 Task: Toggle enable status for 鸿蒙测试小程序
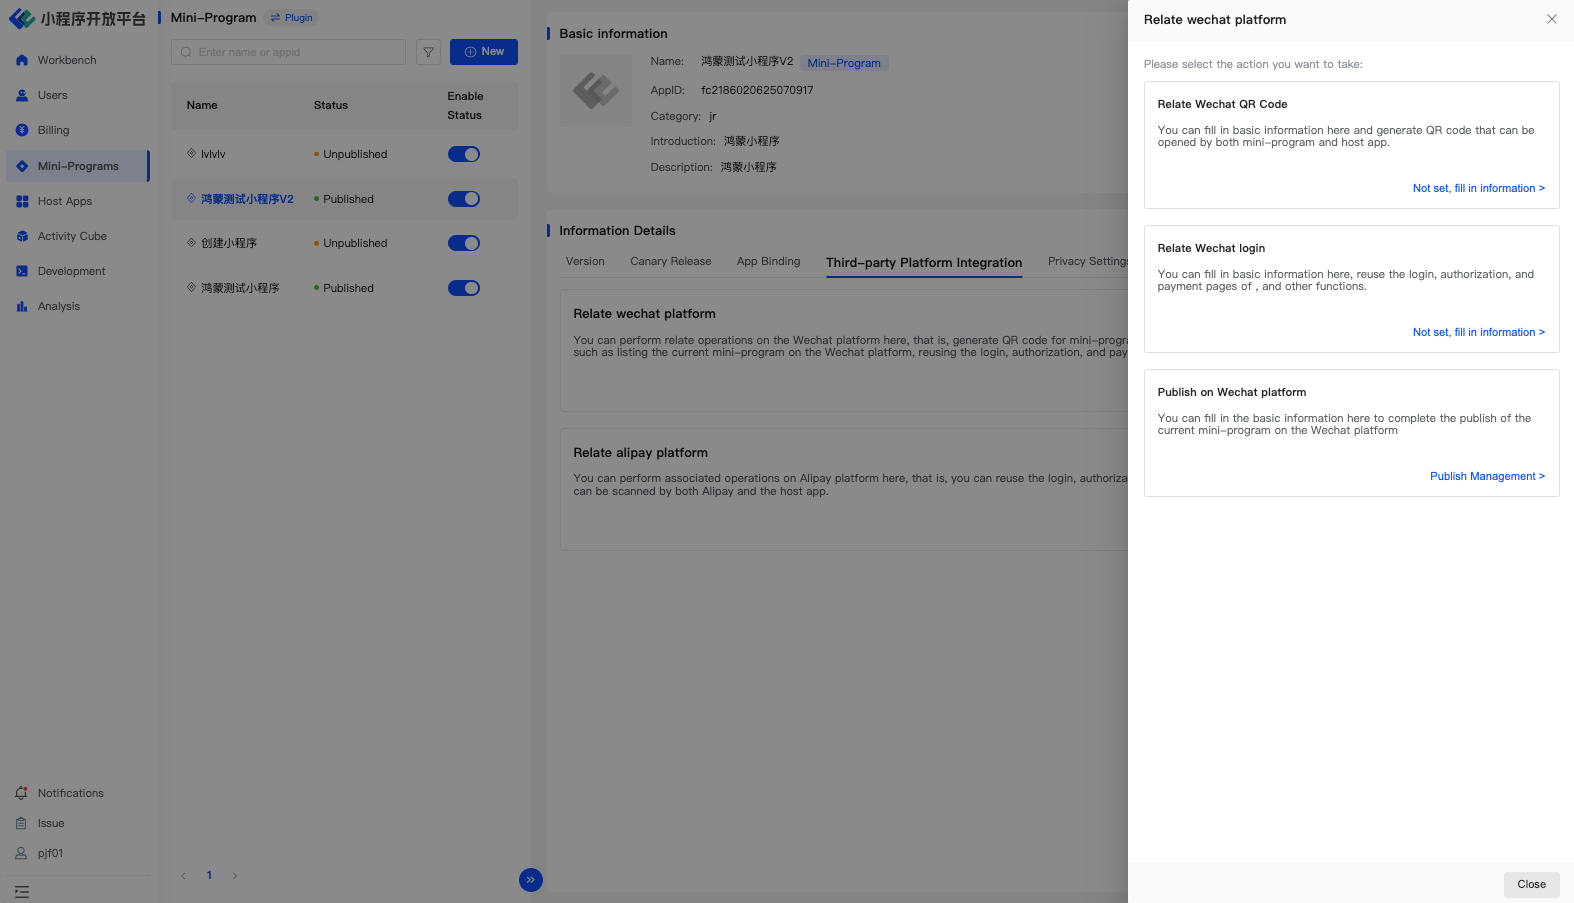tap(464, 288)
